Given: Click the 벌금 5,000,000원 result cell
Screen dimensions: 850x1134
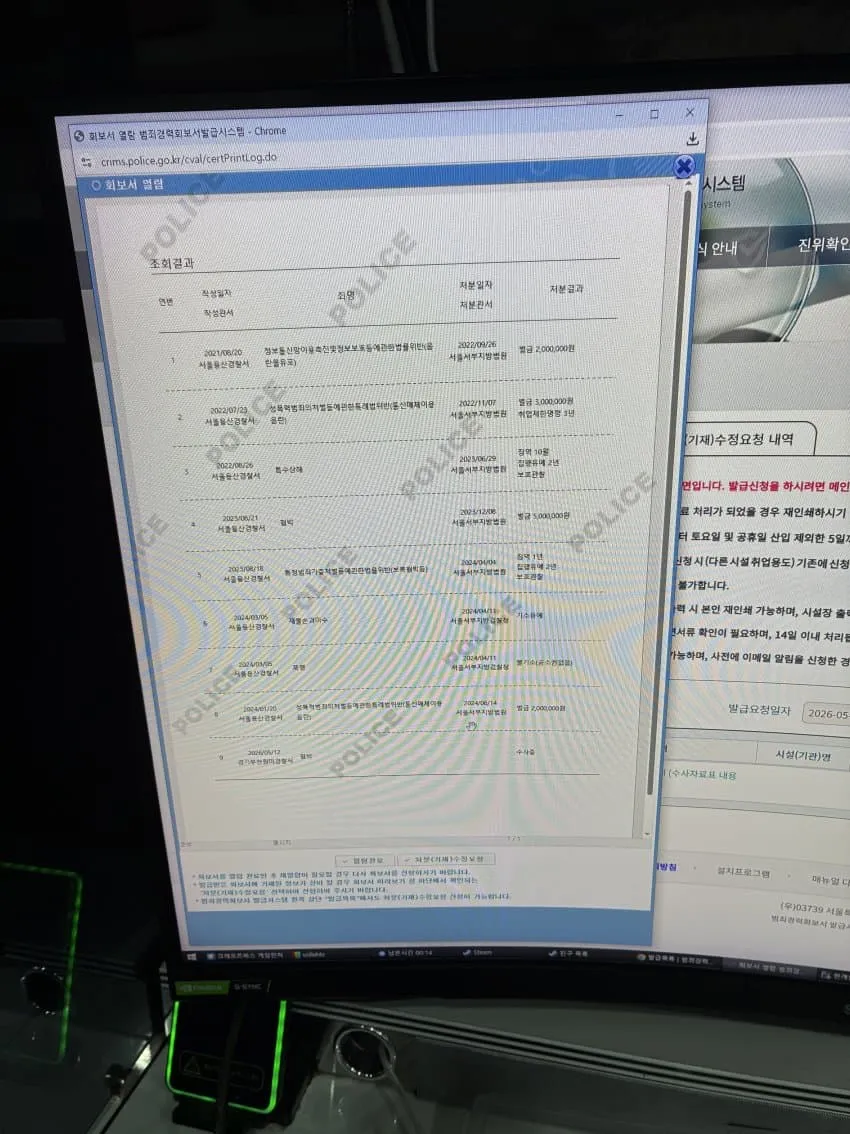Looking at the screenshot, I should [543, 516].
